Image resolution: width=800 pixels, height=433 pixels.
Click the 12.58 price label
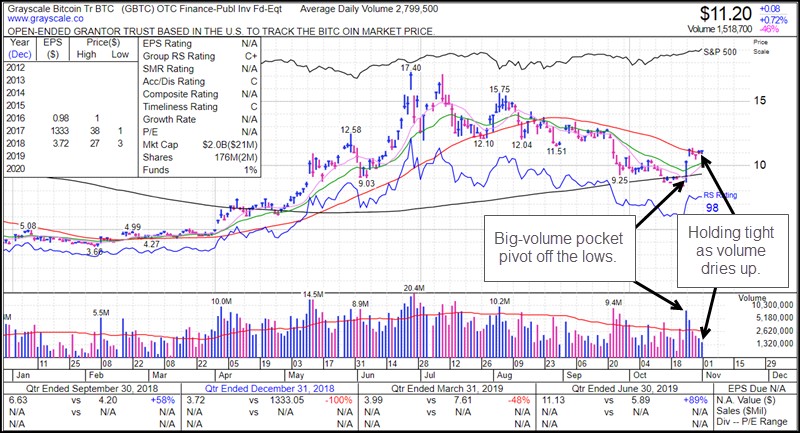tap(351, 130)
